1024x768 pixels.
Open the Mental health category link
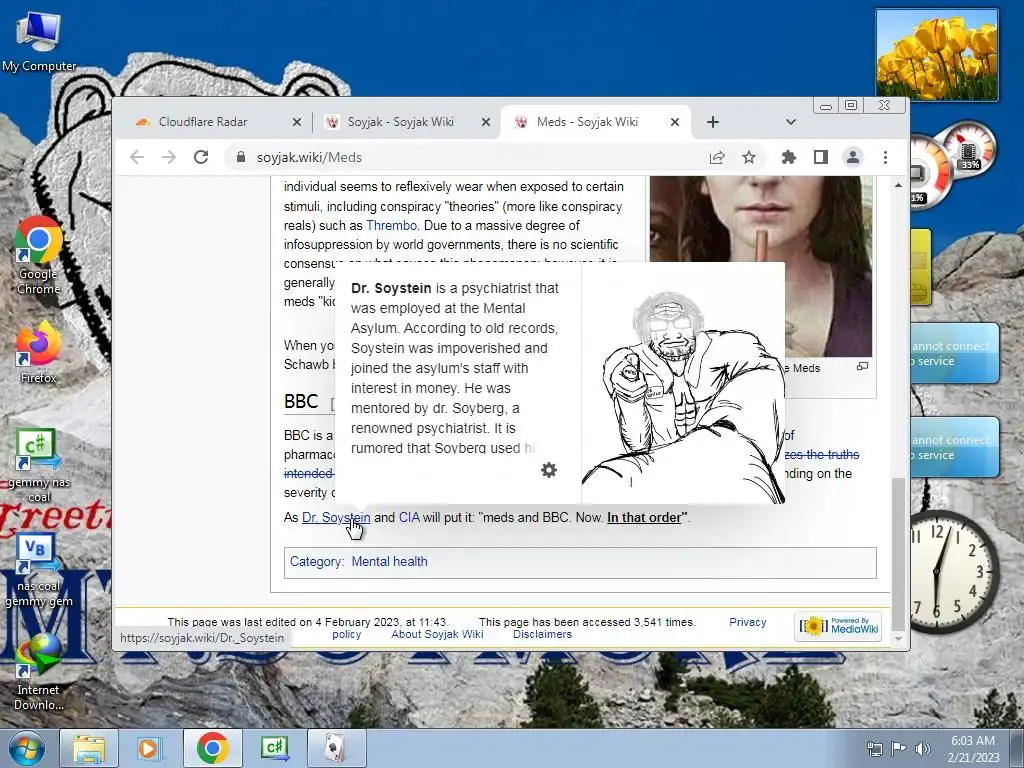(389, 562)
